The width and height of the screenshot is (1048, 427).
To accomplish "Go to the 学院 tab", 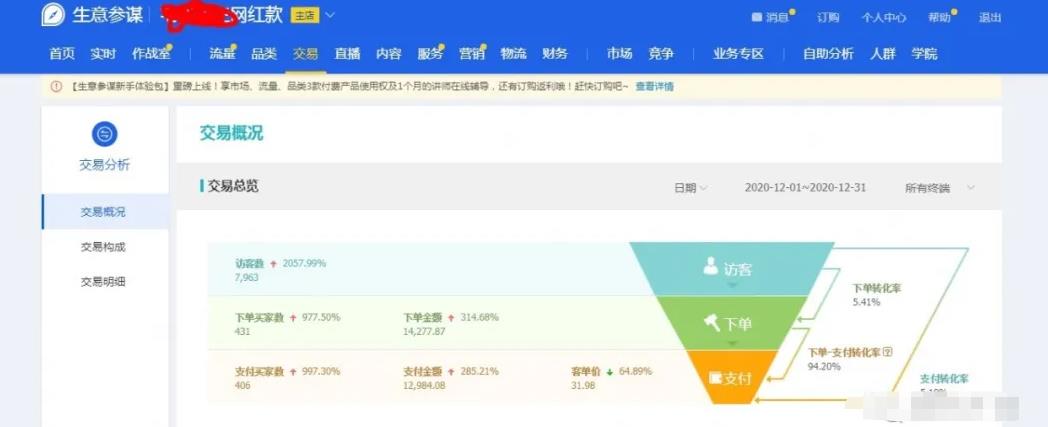I will coord(924,54).
